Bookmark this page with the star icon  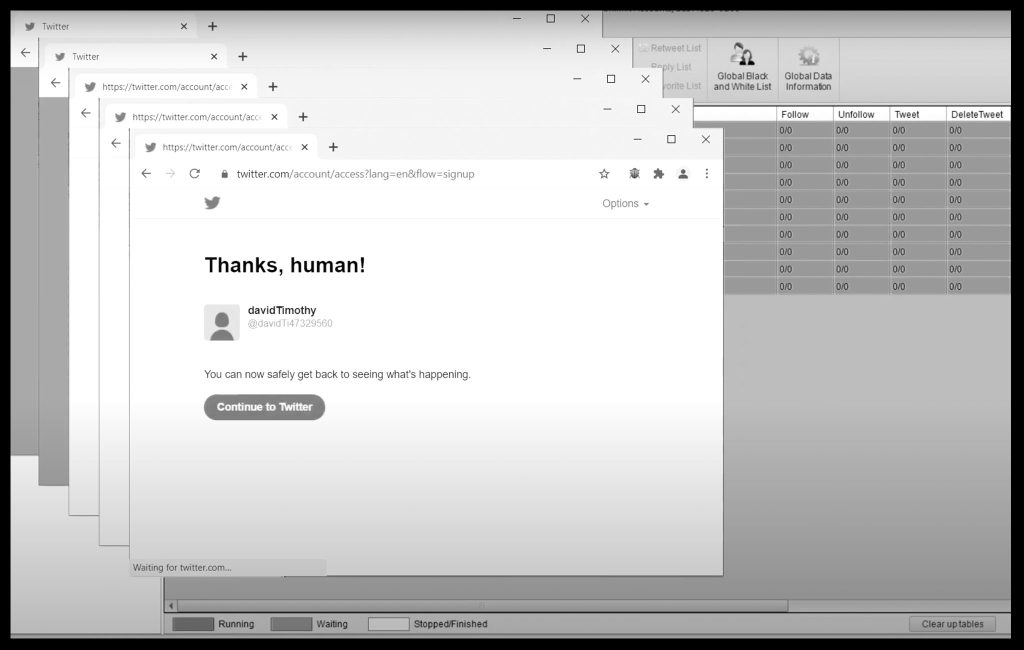coord(604,174)
